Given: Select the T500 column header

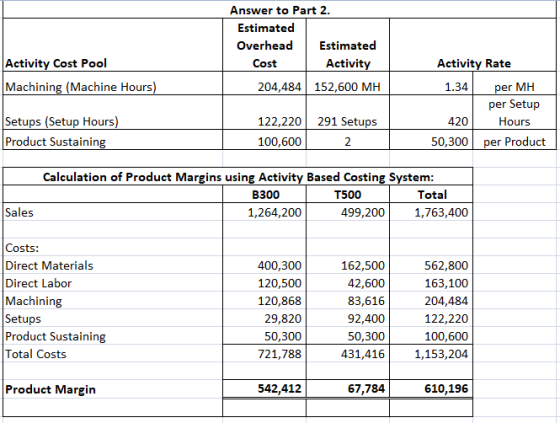Looking at the screenshot, I should pos(348,194).
